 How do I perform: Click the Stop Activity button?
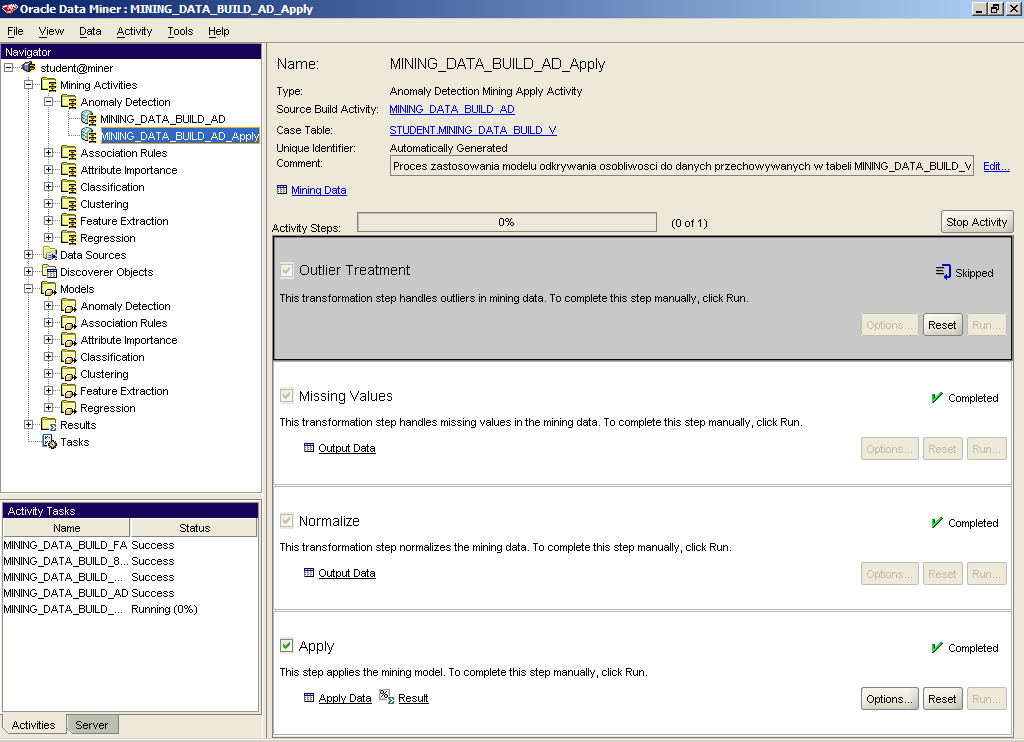(977, 222)
